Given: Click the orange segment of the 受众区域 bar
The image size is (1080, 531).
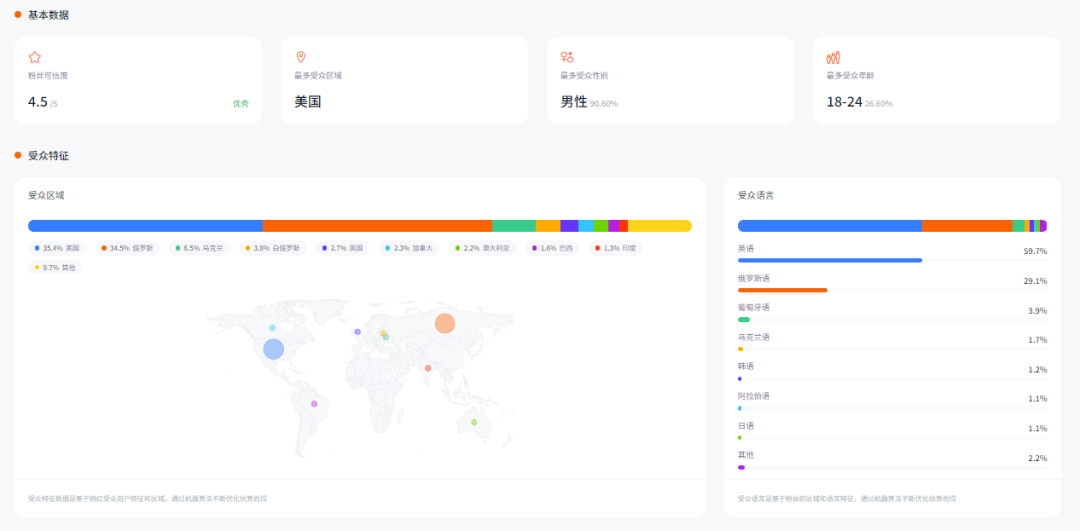Looking at the screenshot, I should tap(377, 226).
